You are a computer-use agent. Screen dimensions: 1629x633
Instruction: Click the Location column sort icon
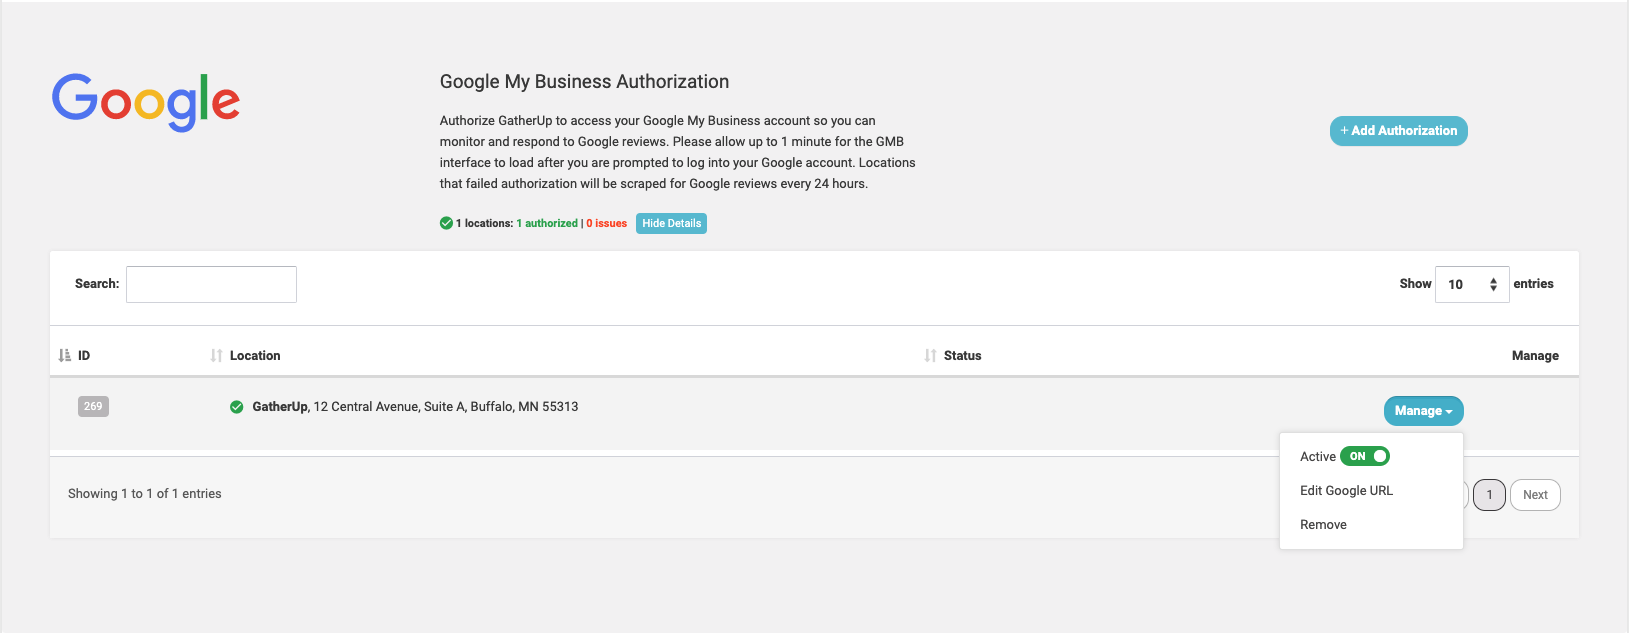[x=216, y=355]
